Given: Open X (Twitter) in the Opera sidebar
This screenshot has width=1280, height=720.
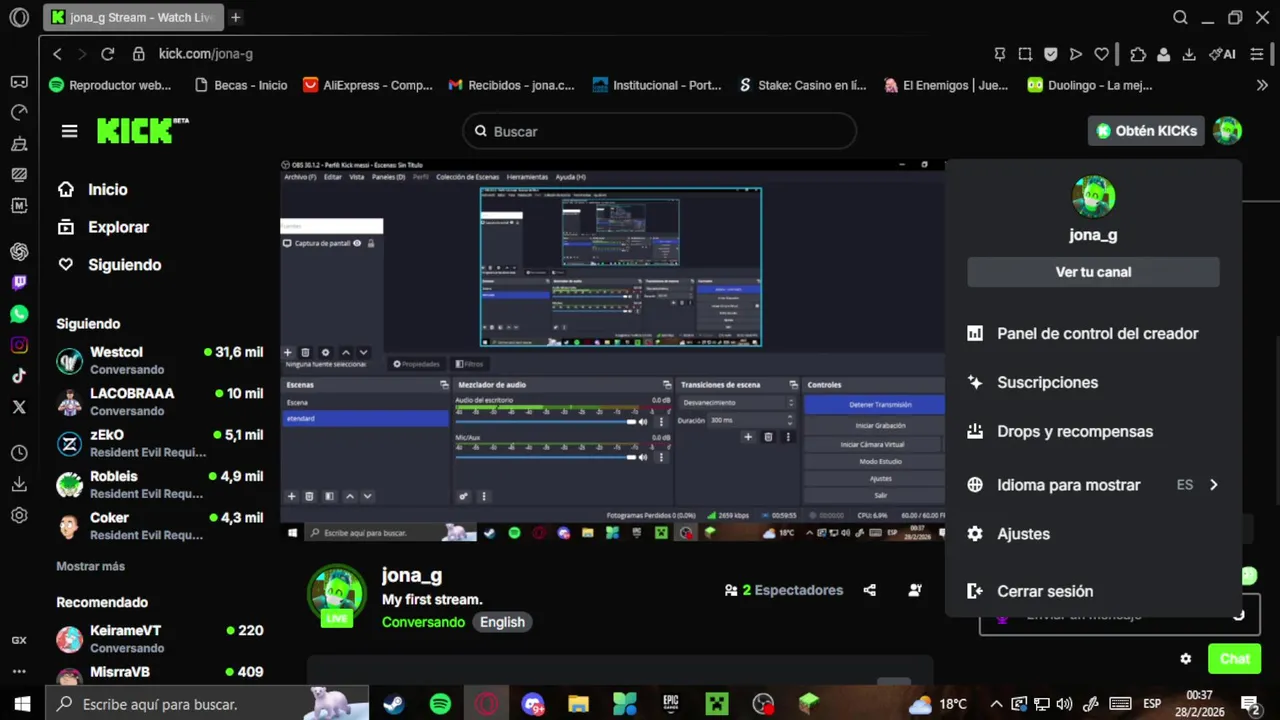Looking at the screenshot, I should [x=19, y=407].
